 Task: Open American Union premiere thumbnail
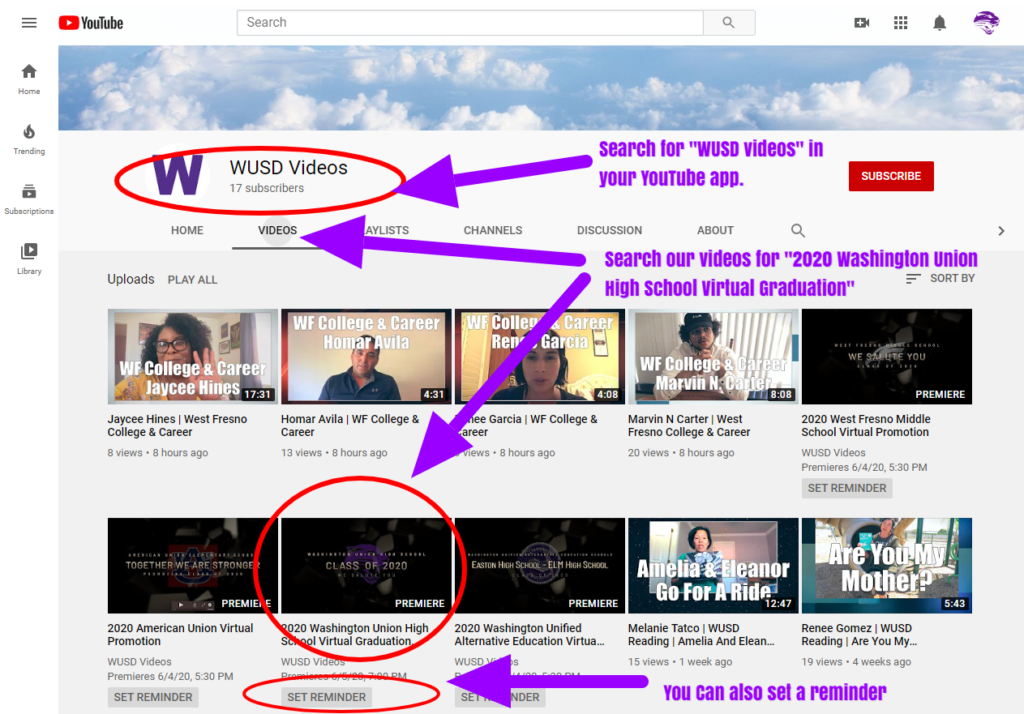[x=193, y=566]
